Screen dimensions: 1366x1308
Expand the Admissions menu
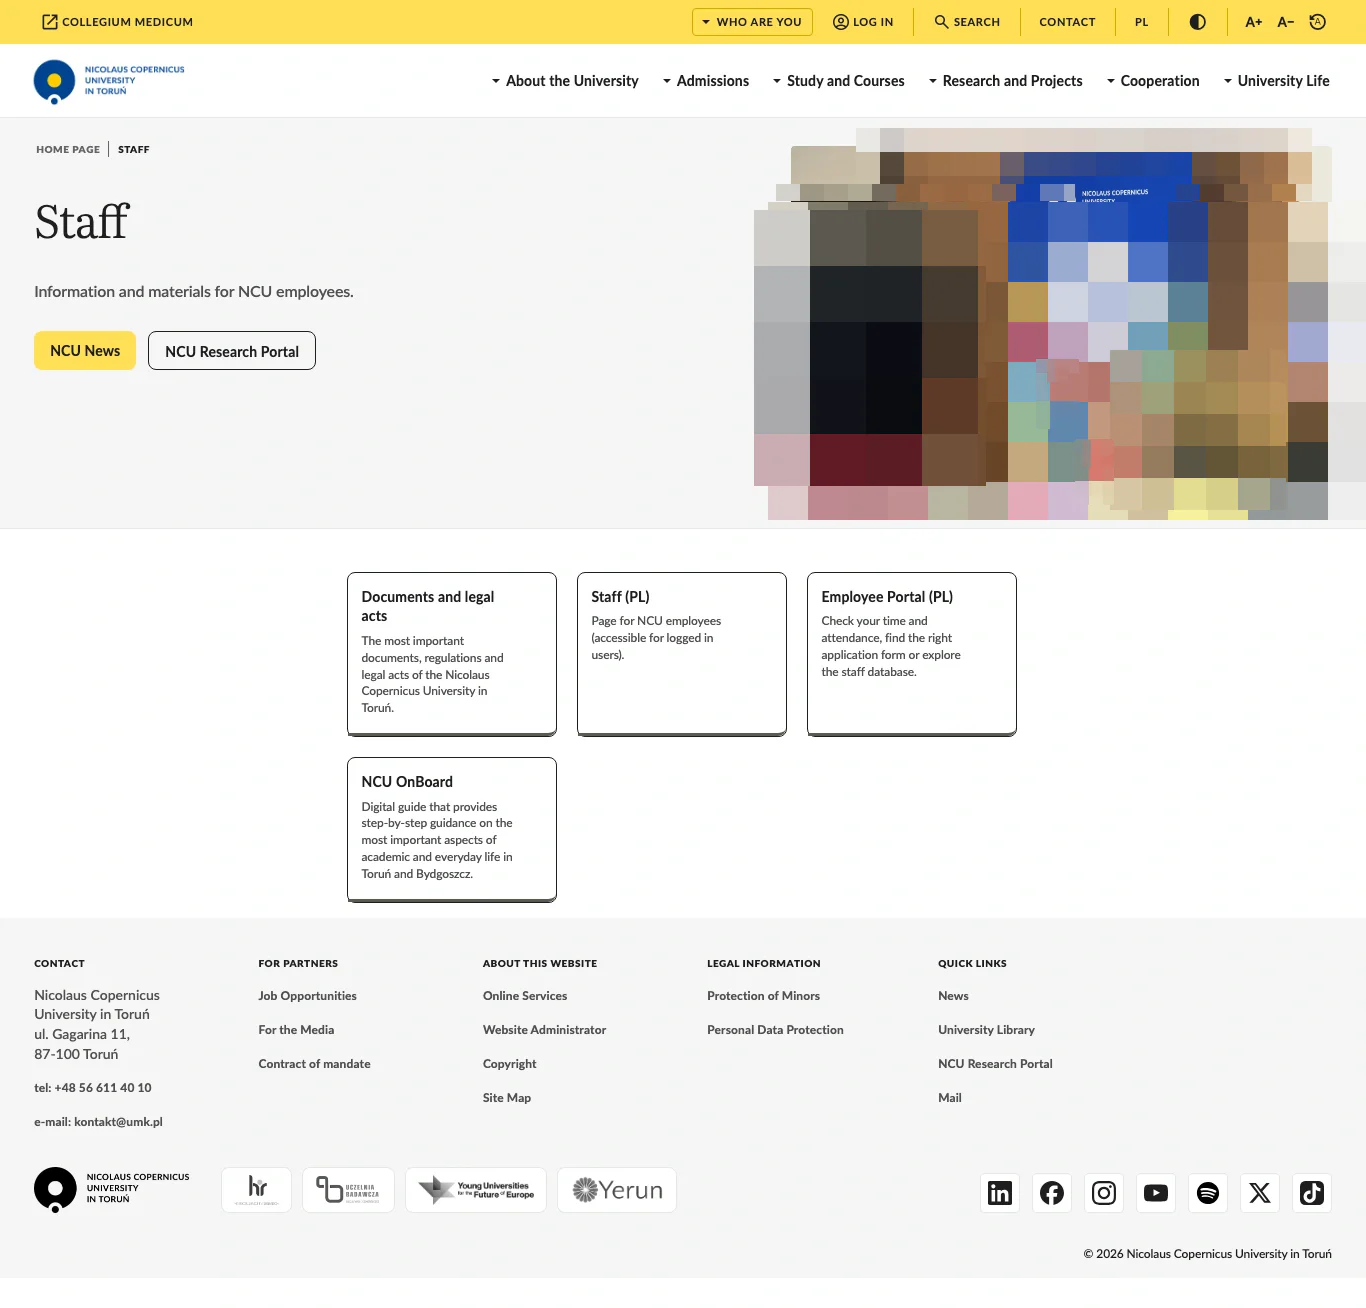click(705, 81)
